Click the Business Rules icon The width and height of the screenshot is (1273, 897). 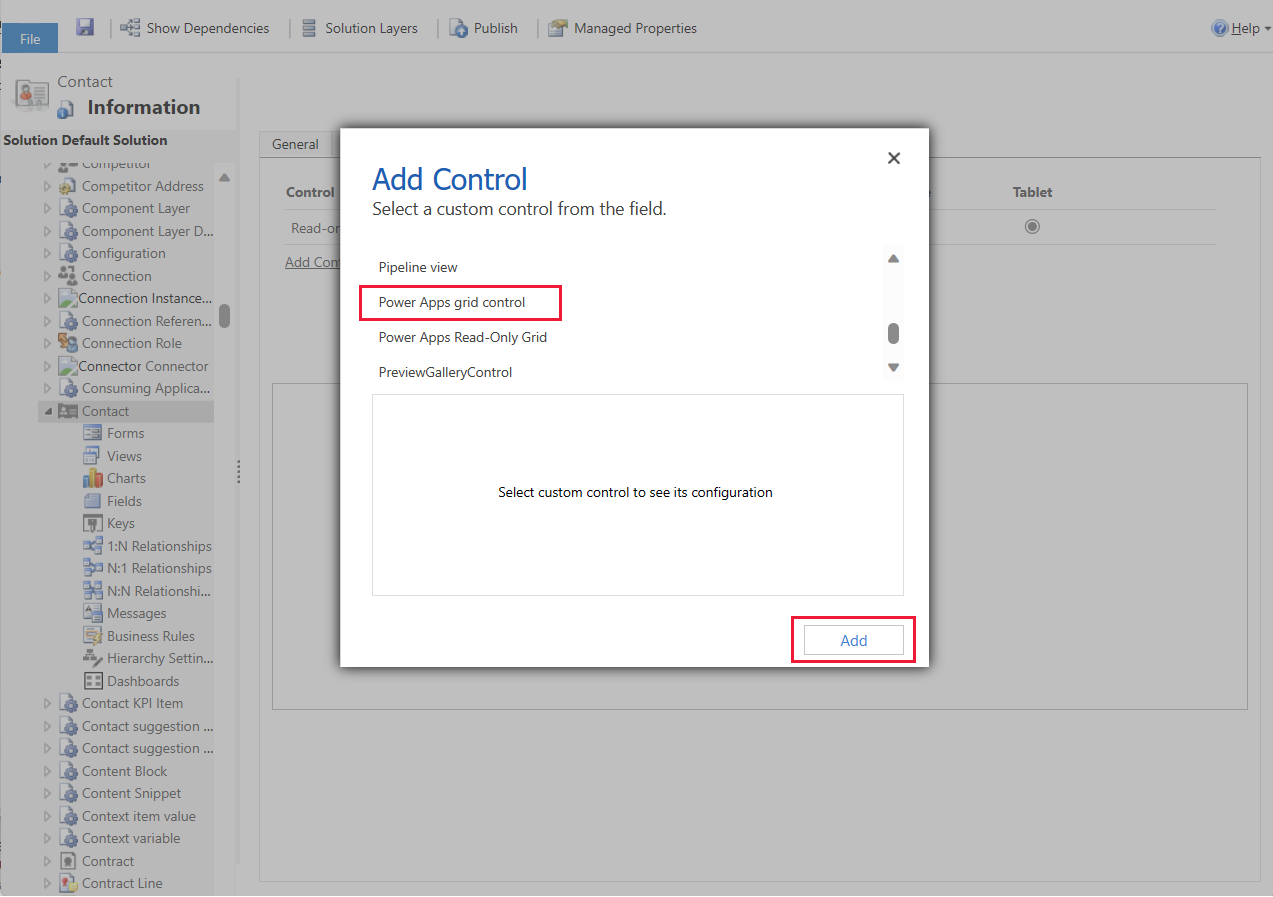pos(92,636)
